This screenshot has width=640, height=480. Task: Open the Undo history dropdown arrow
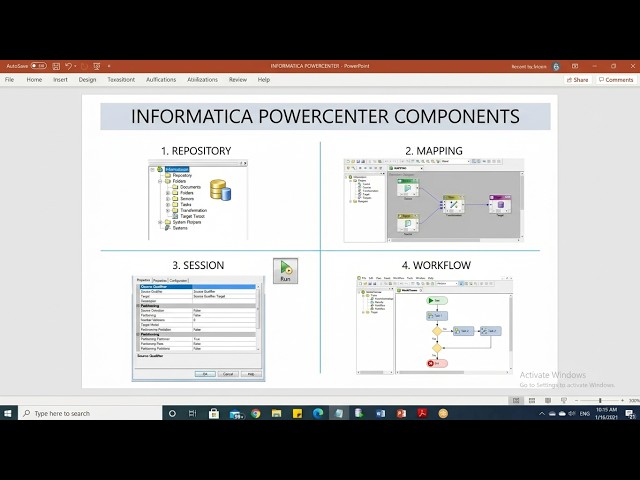coord(76,66)
